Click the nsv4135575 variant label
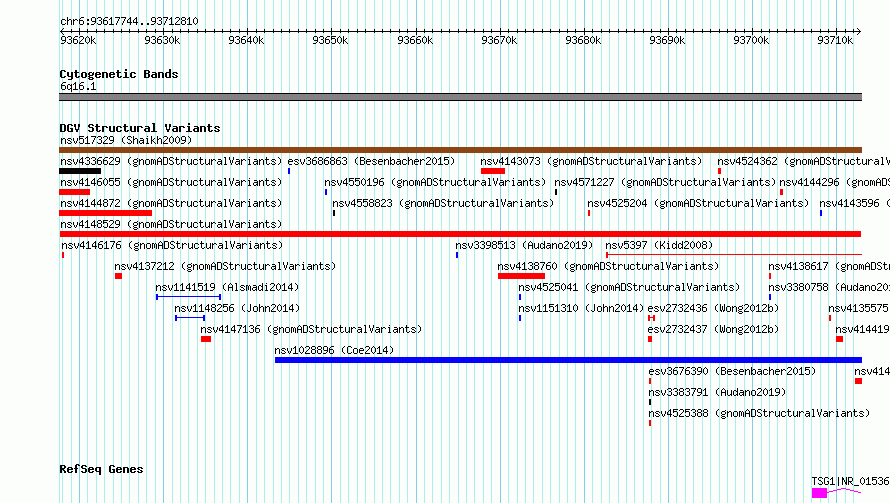This screenshot has width=890, height=503. 859,308
